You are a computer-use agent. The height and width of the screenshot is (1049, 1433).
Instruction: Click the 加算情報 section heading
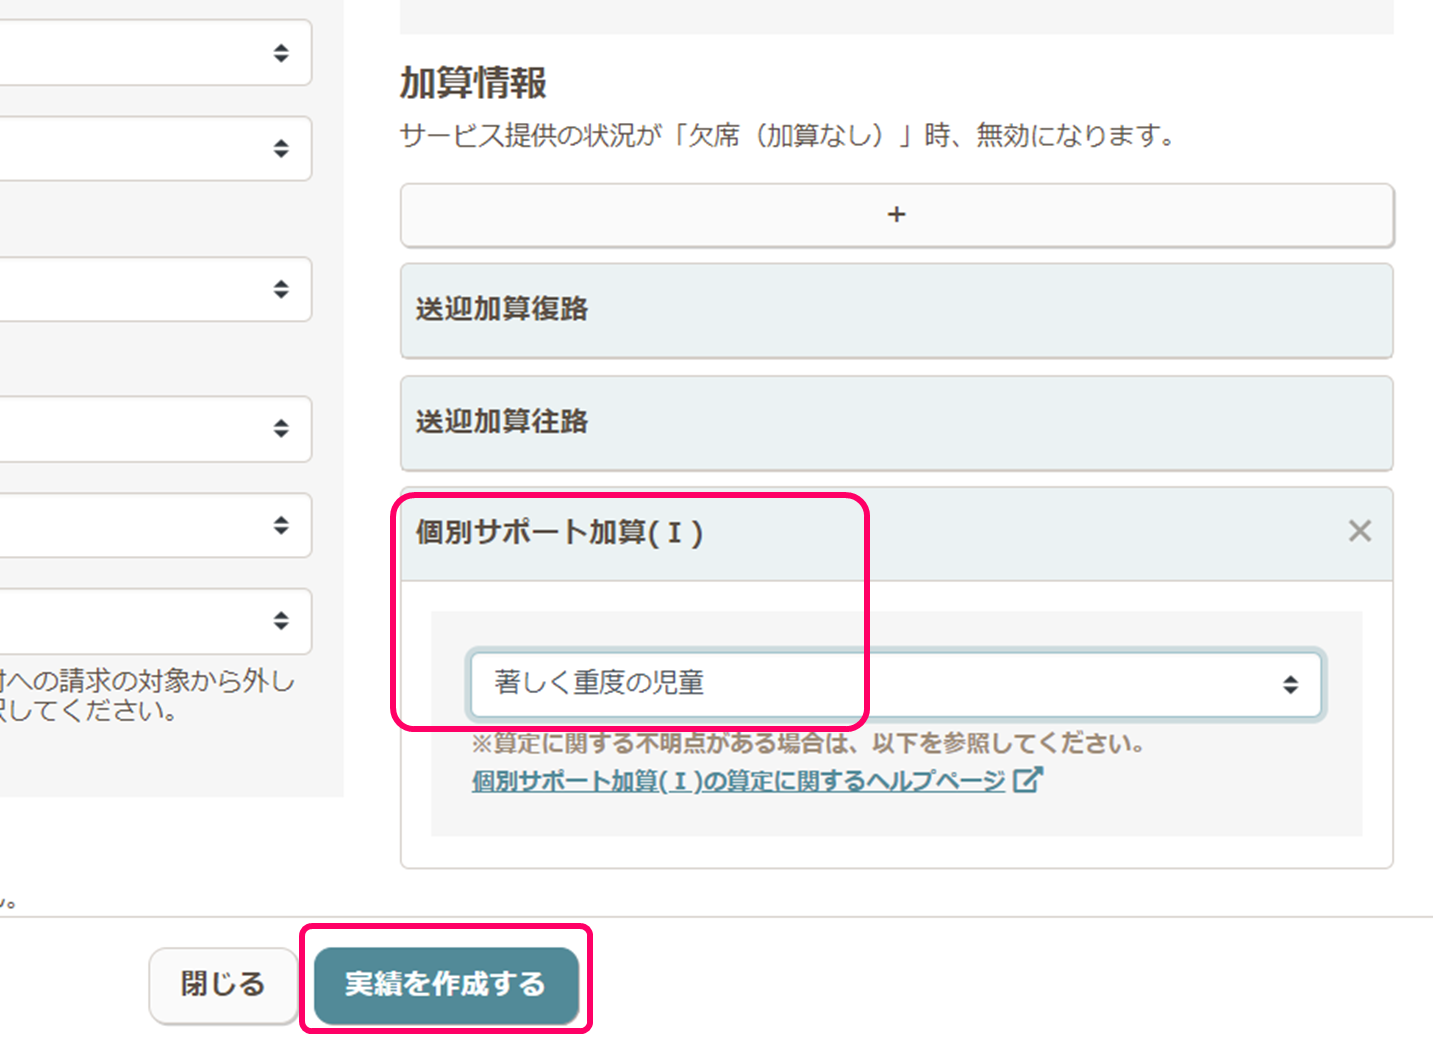click(x=473, y=83)
